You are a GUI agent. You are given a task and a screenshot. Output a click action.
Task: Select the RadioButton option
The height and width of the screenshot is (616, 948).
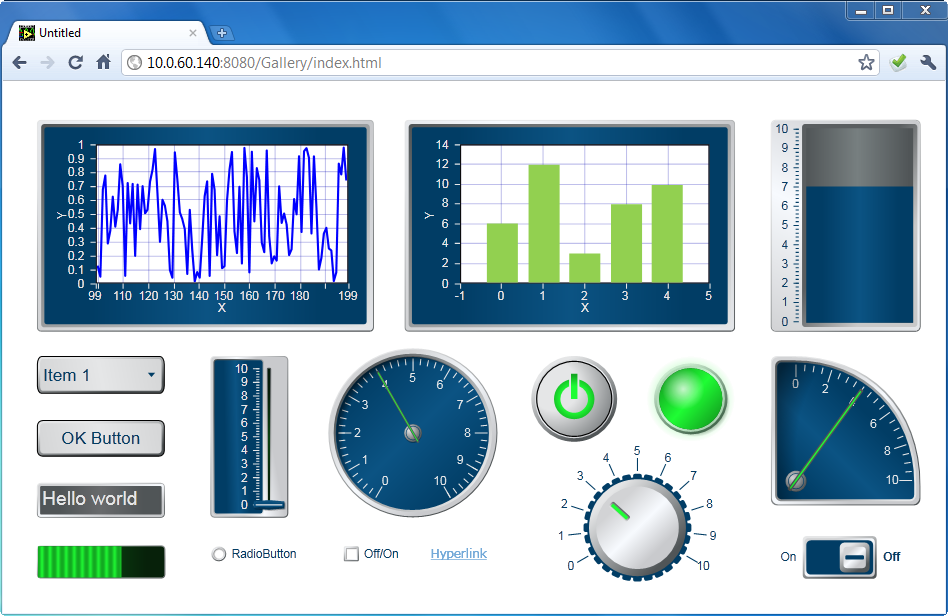(219, 554)
